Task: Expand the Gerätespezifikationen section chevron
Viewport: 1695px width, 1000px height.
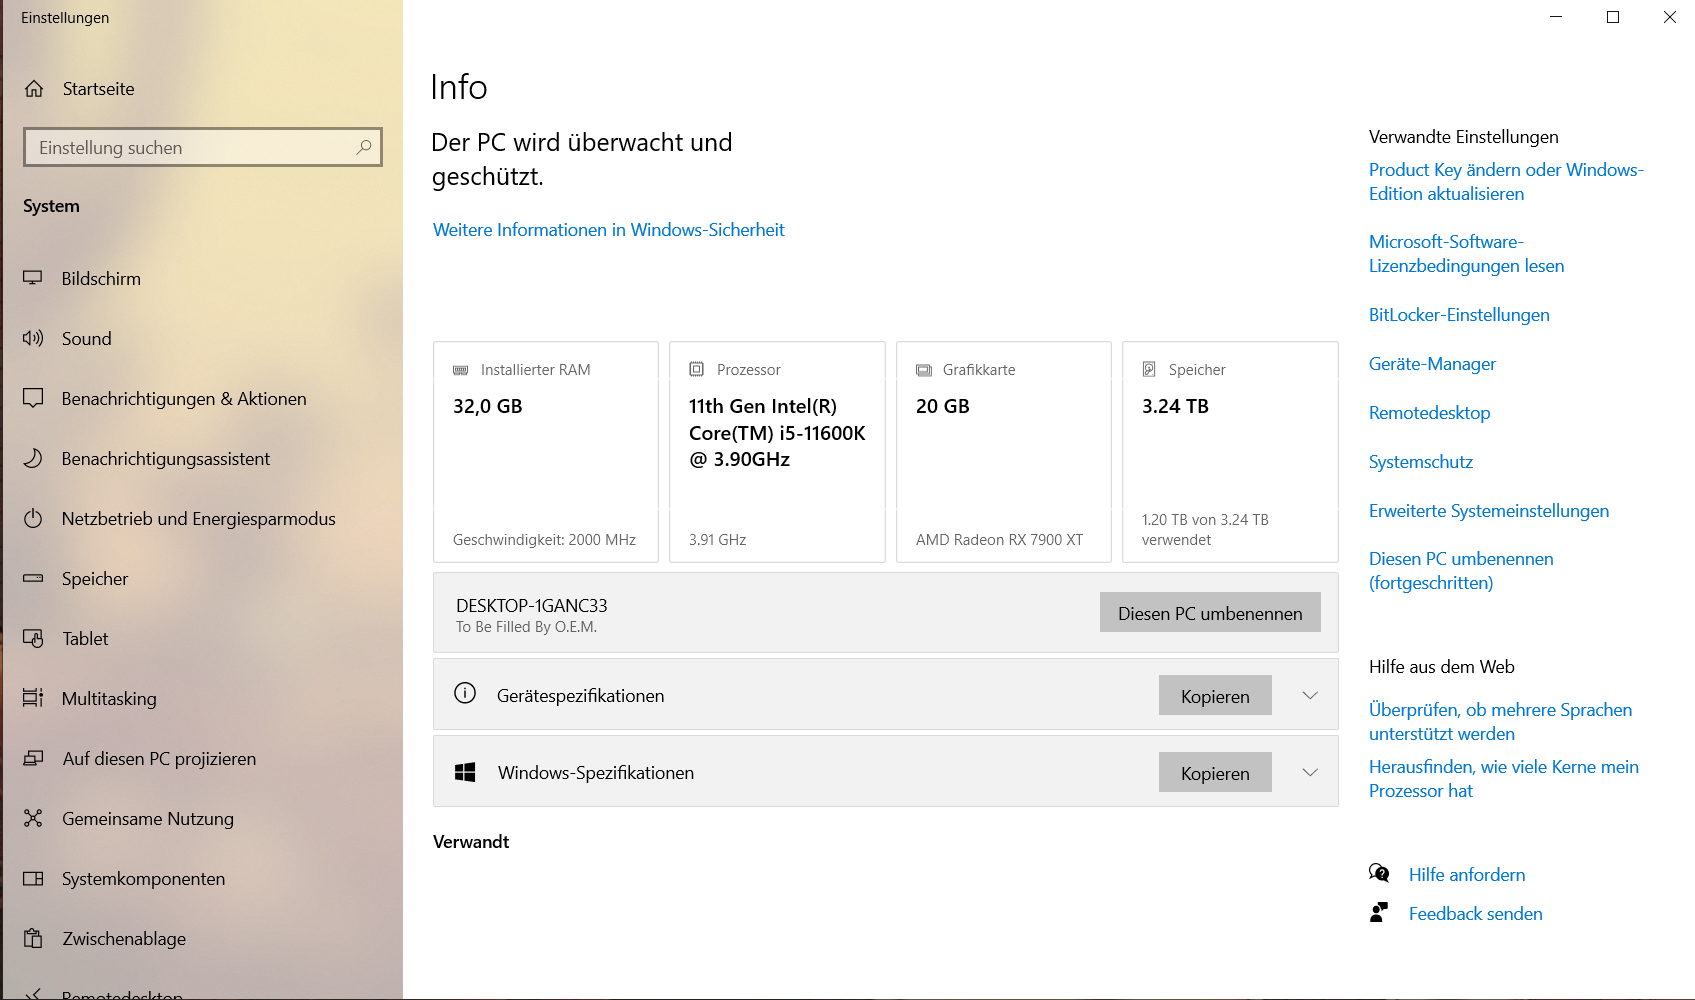Action: (1310, 695)
